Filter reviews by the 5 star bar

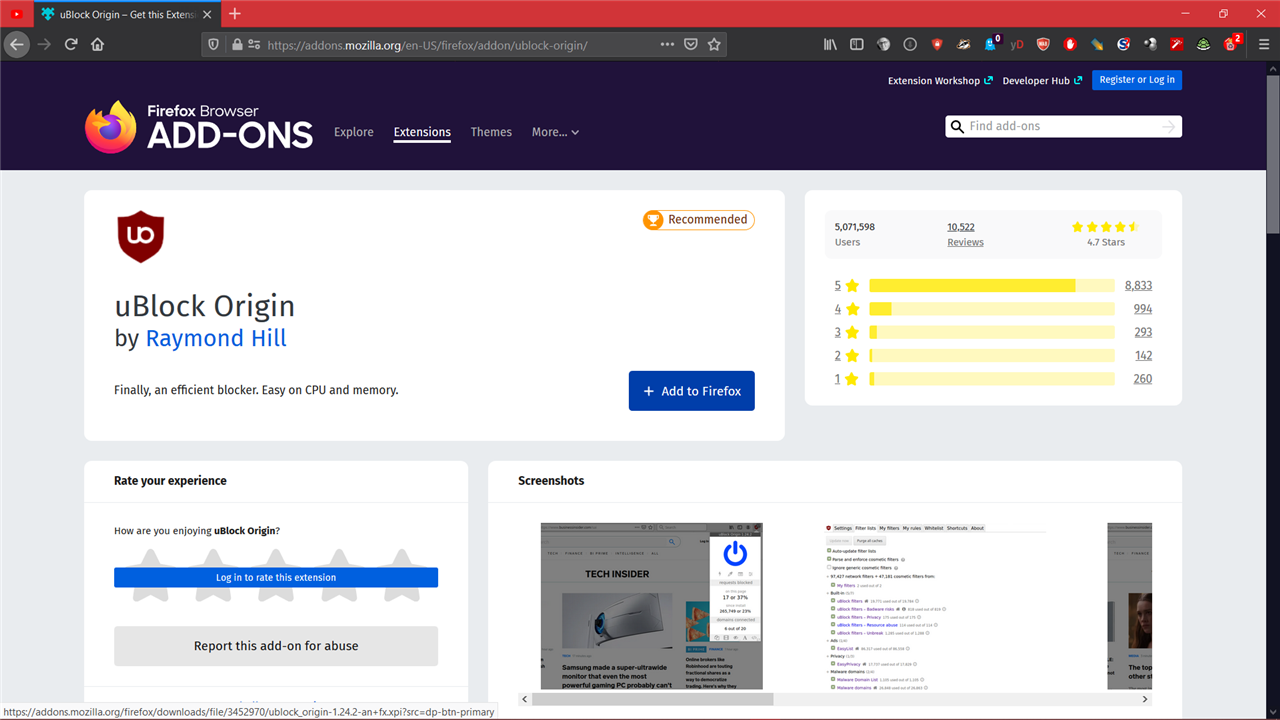coord(992,285)
